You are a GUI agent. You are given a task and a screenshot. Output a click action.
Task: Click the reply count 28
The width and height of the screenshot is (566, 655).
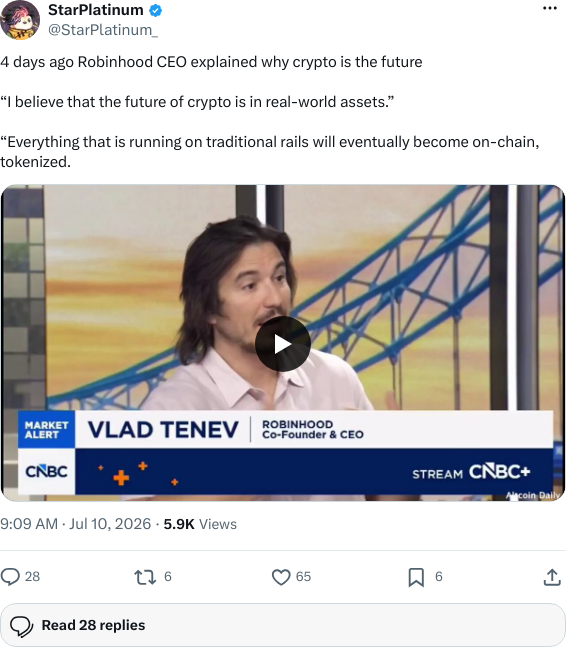click(x=32, y=577)
